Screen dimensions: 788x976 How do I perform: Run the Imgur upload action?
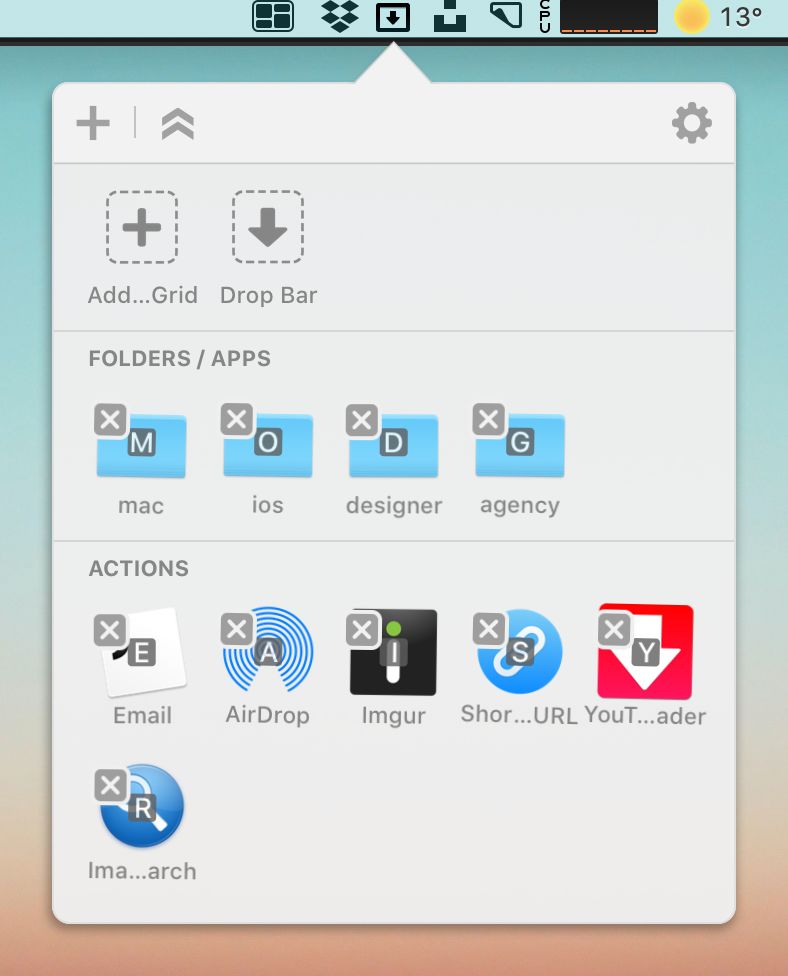click(393, 652)
